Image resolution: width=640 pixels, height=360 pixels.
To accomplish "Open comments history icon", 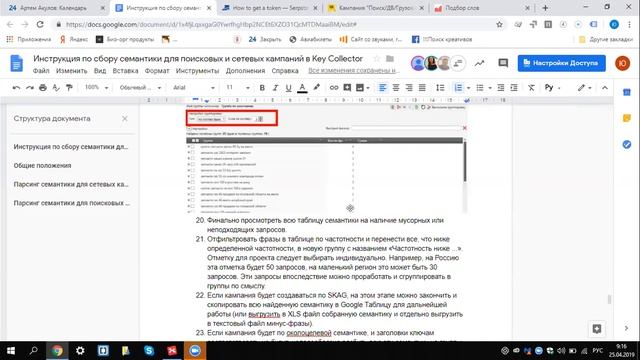I will [x=503, y=63].
